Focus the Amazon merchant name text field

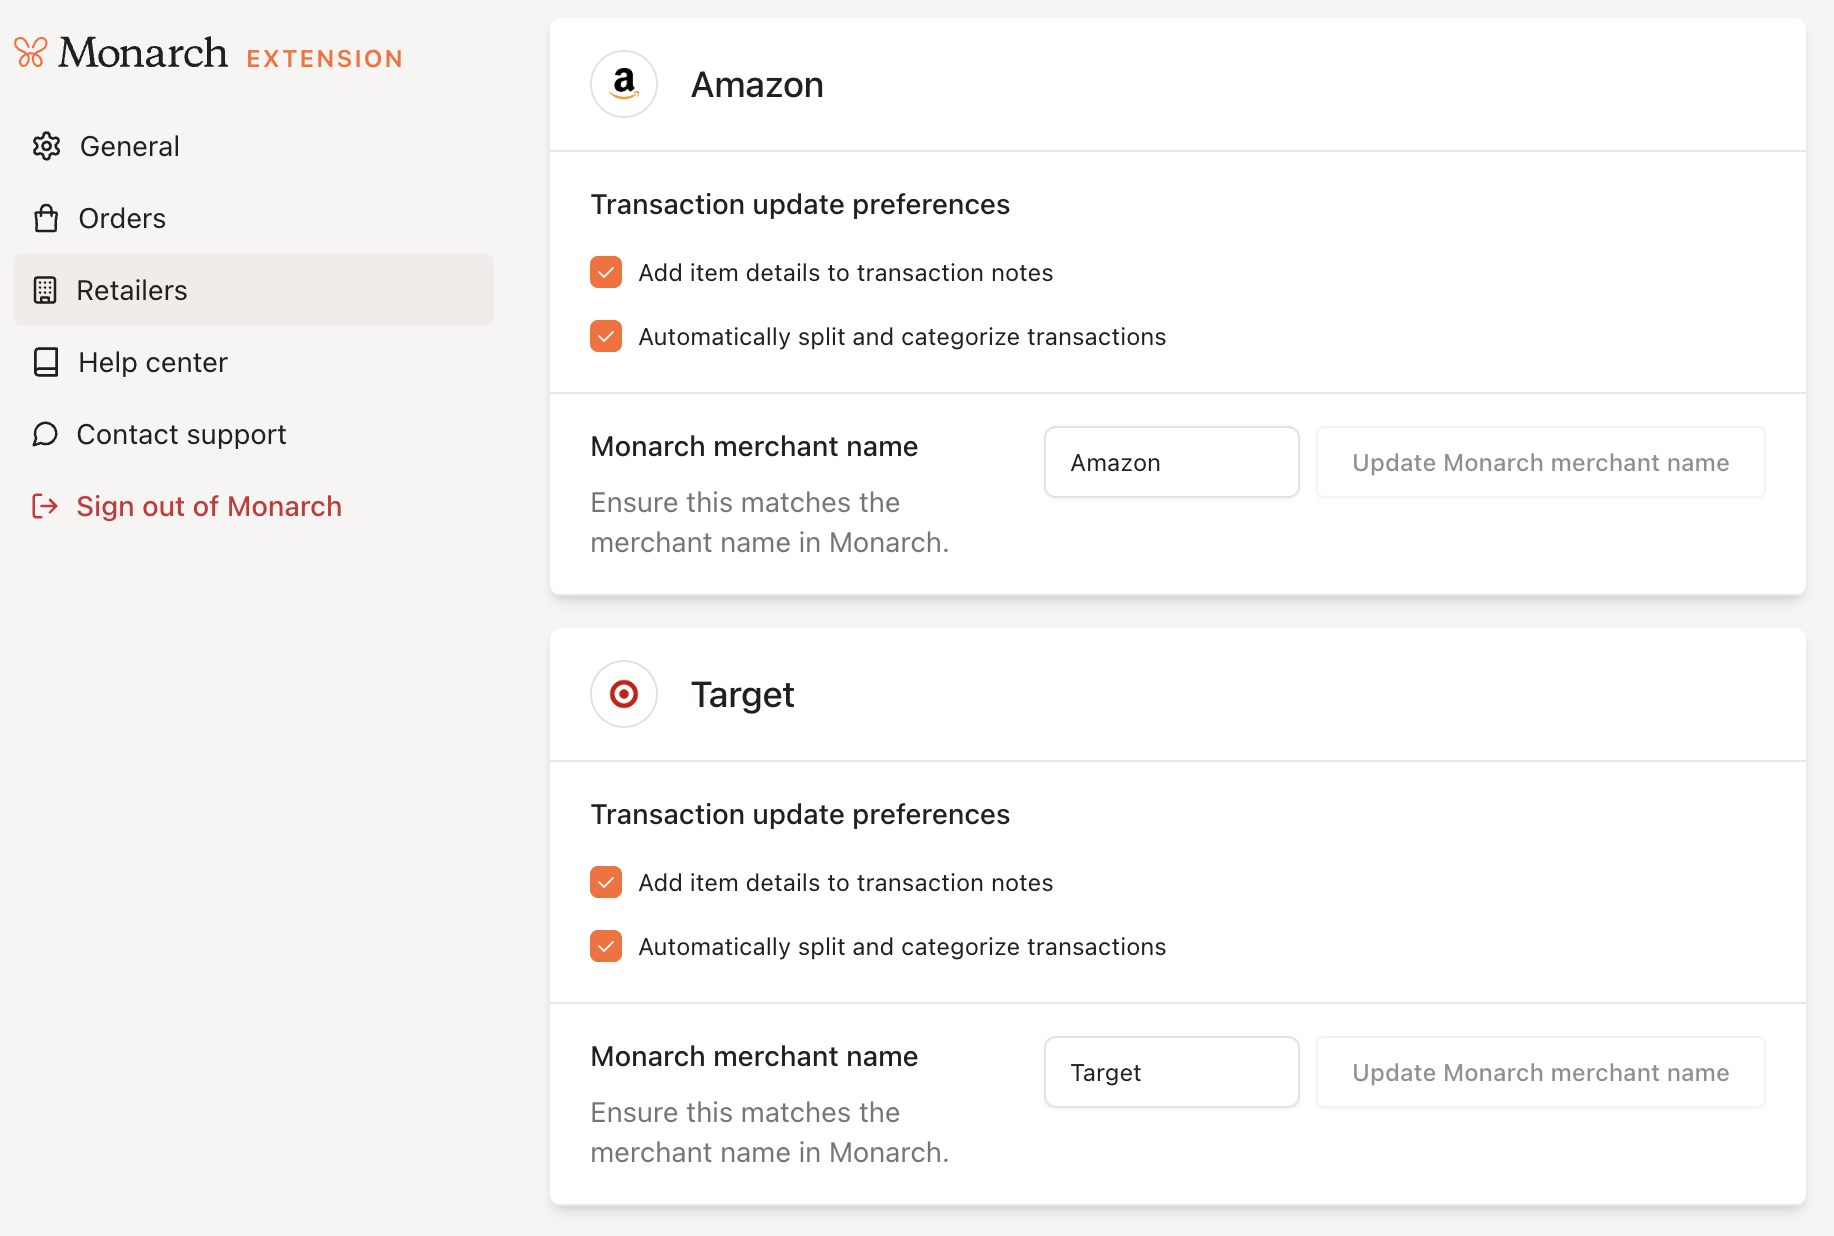click(1171, 462)
